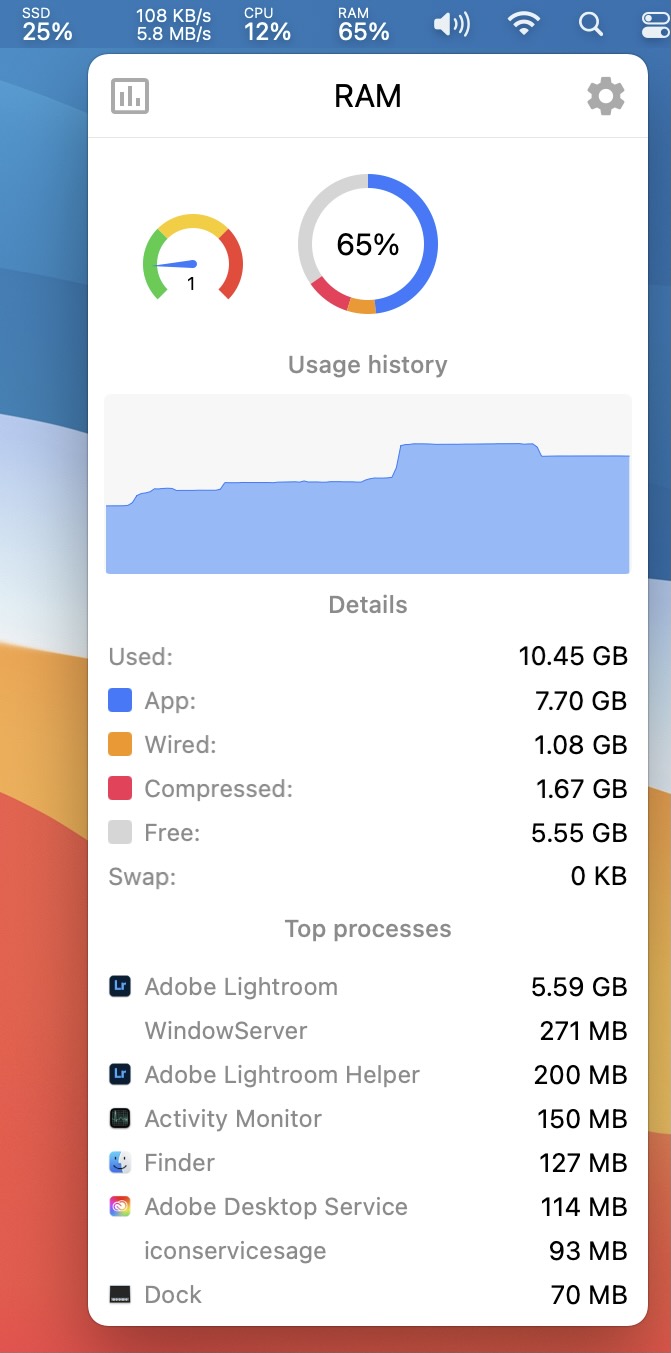Click the blue App color swatch
This screenshot has height=1353, width=671.
click(120, 701)
